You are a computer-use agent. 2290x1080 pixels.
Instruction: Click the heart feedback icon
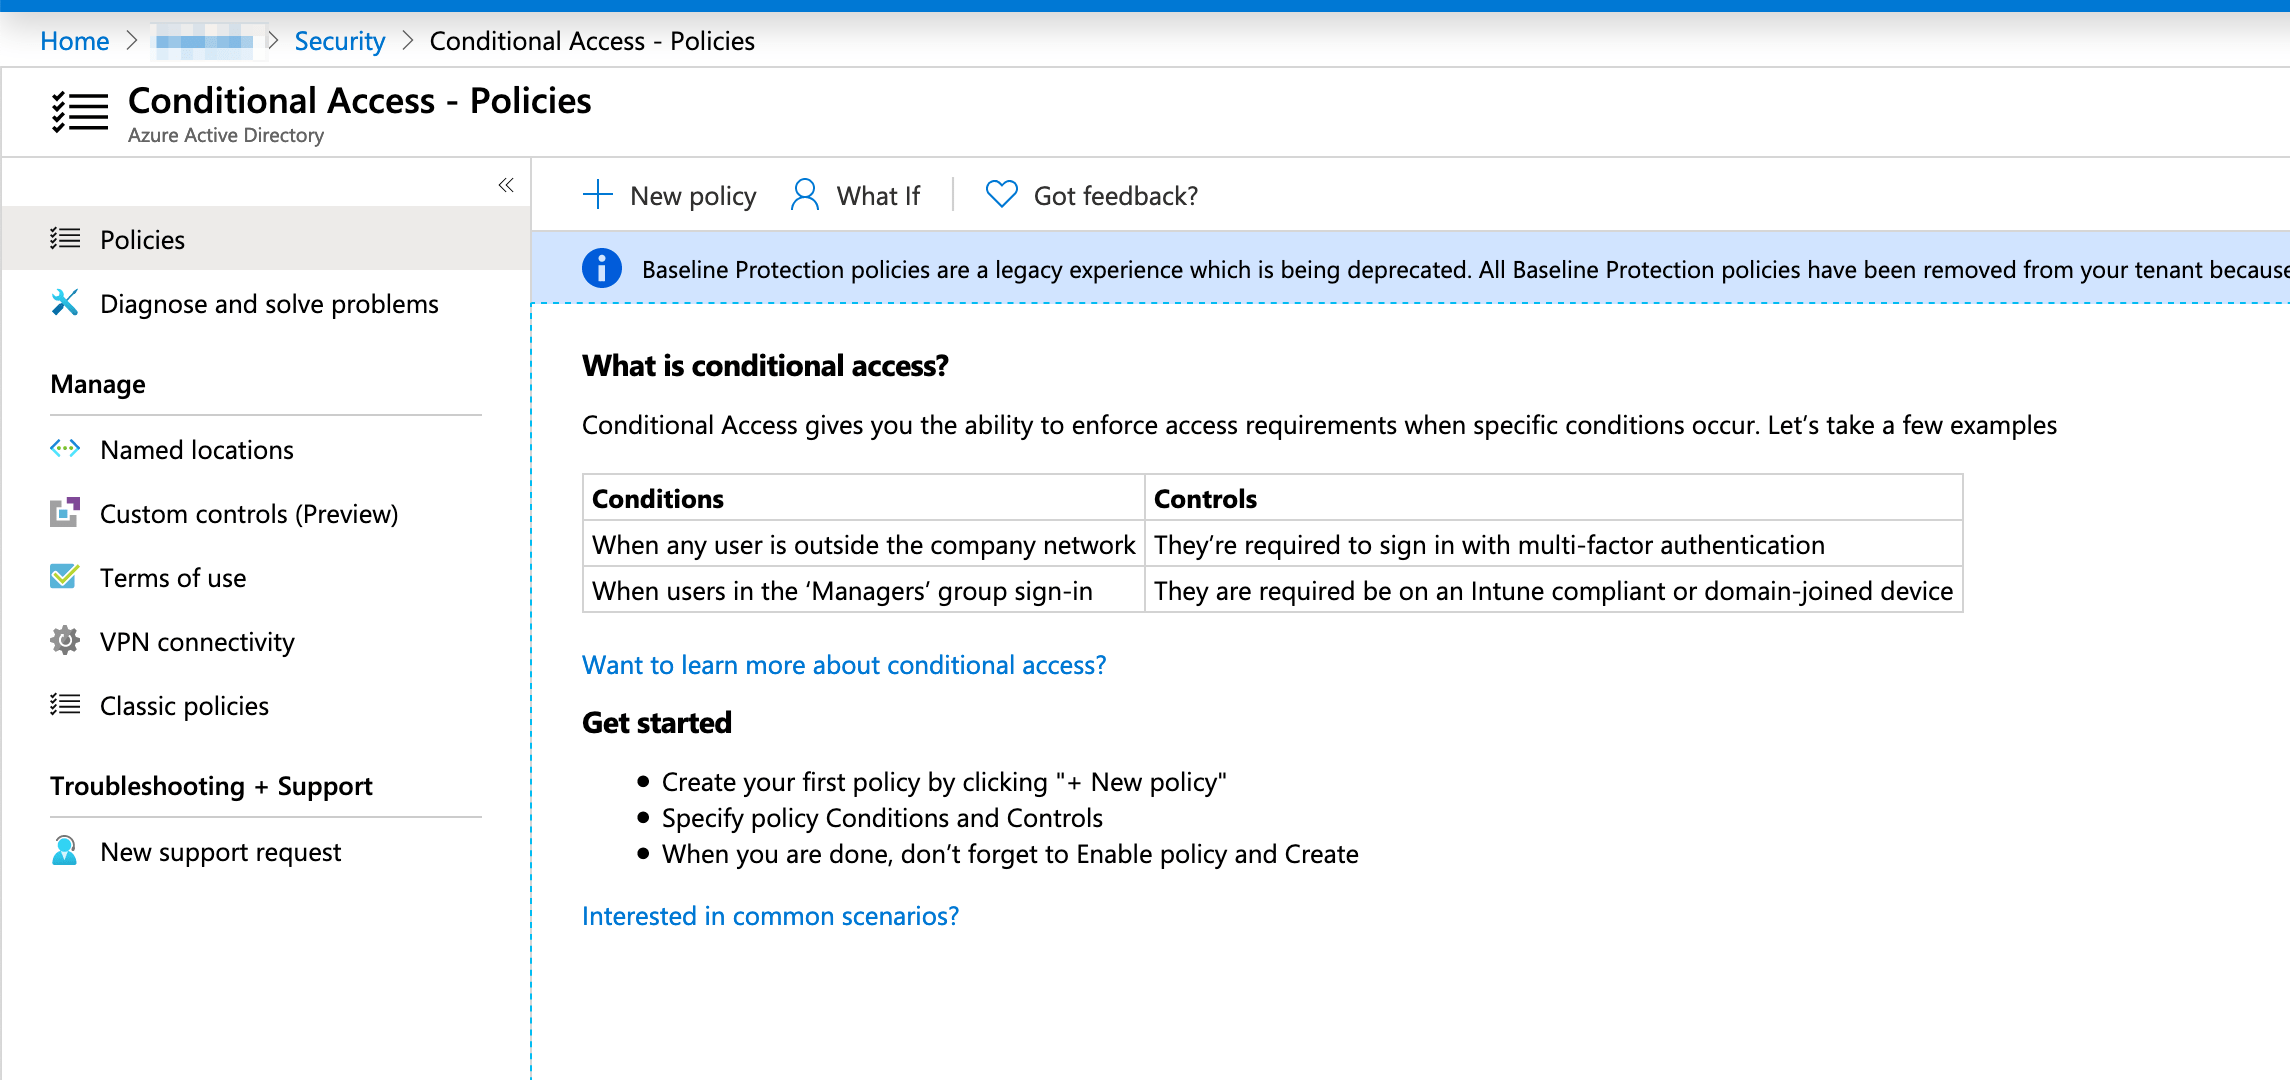(x=1001, y=194)
